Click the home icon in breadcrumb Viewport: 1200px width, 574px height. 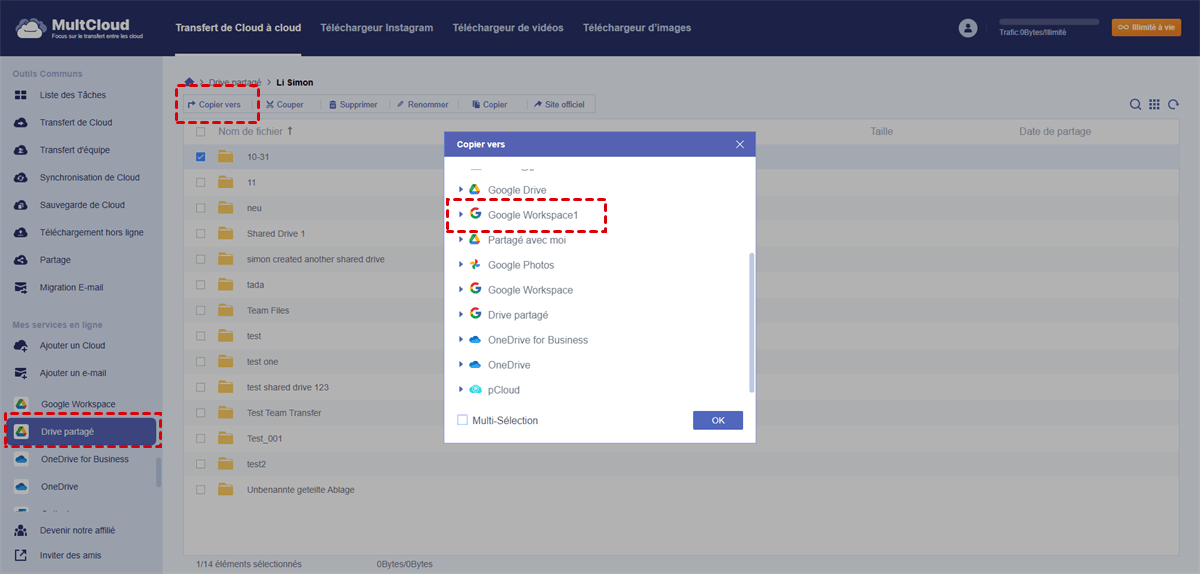pos(190,82)
